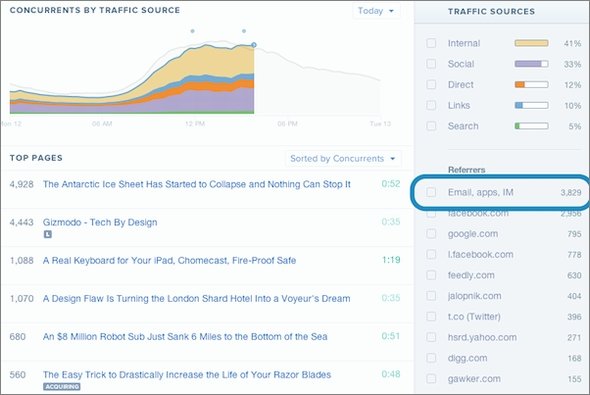590x395 pixels.
Task: Select the Social label in Traffic Sources
Action: coord(461,64)
